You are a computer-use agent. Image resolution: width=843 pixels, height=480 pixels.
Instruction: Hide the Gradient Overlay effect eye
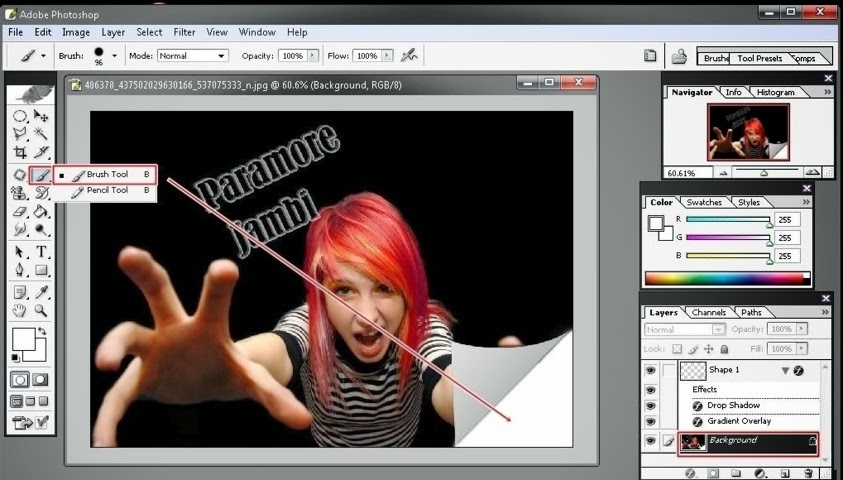651,422
